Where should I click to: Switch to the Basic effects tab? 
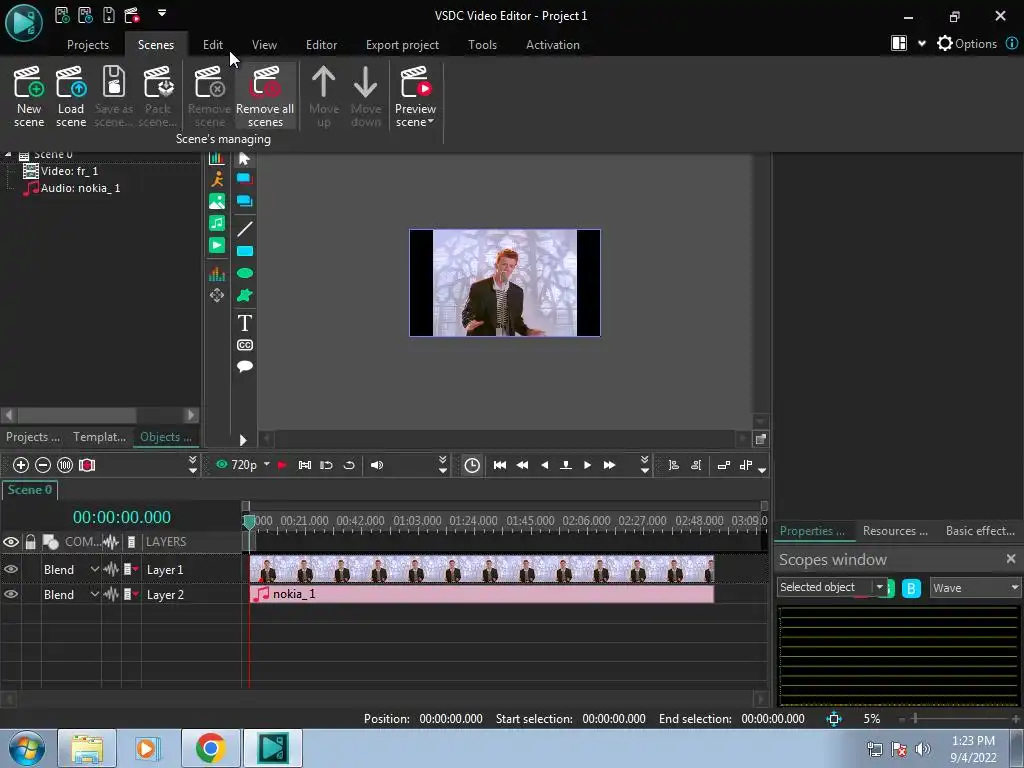[x=980, y=531]
